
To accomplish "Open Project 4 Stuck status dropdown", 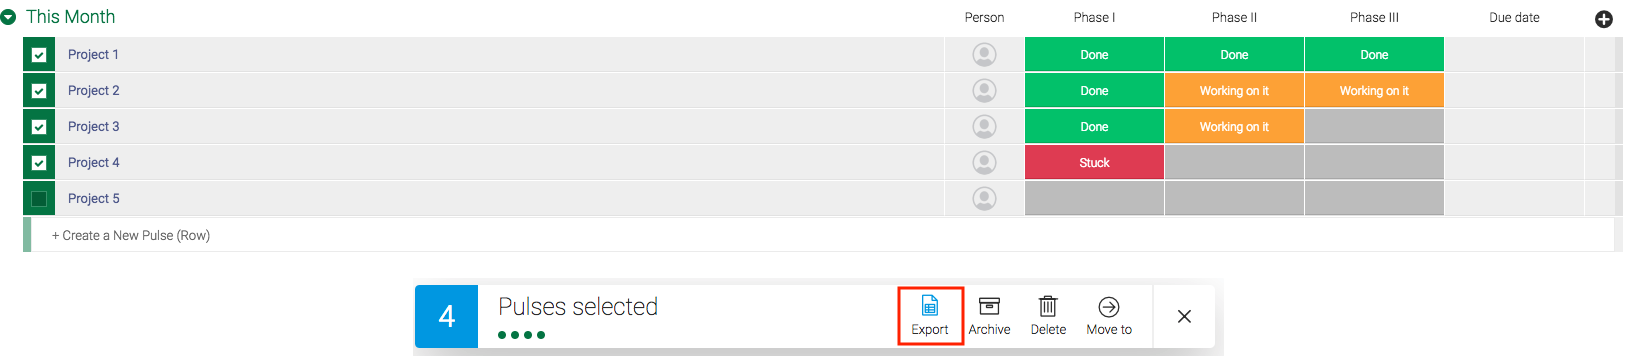I will click(1094, 162).
